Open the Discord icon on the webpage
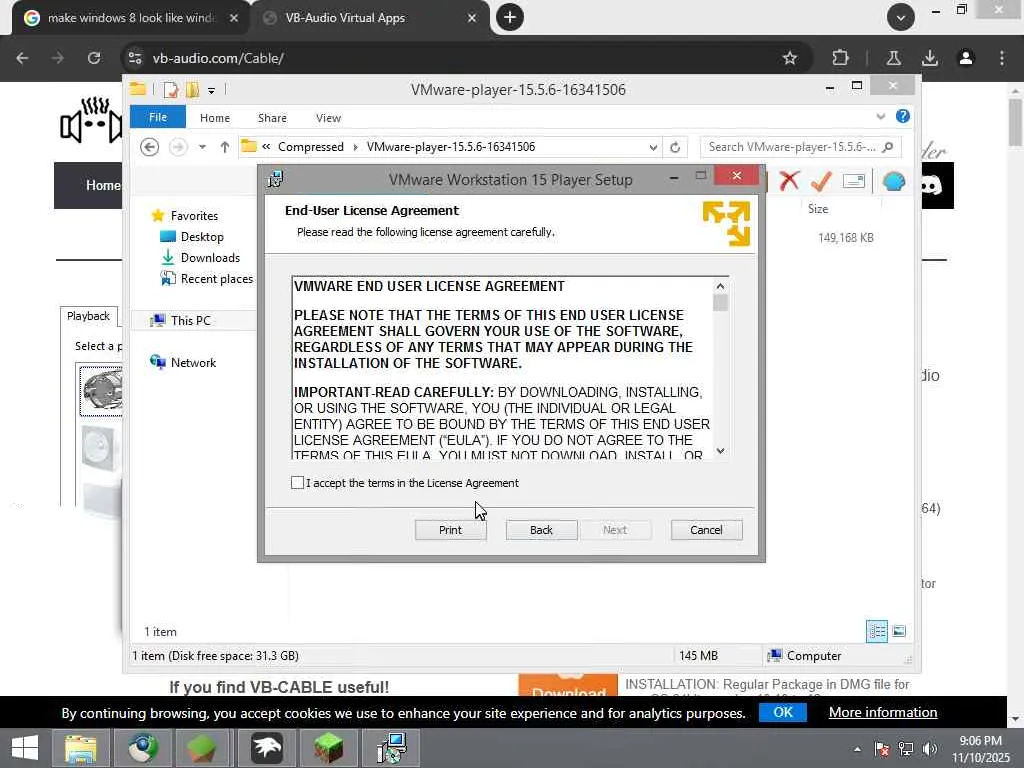The width and height of the screenshot is (1024, 768). coord(931,186)
